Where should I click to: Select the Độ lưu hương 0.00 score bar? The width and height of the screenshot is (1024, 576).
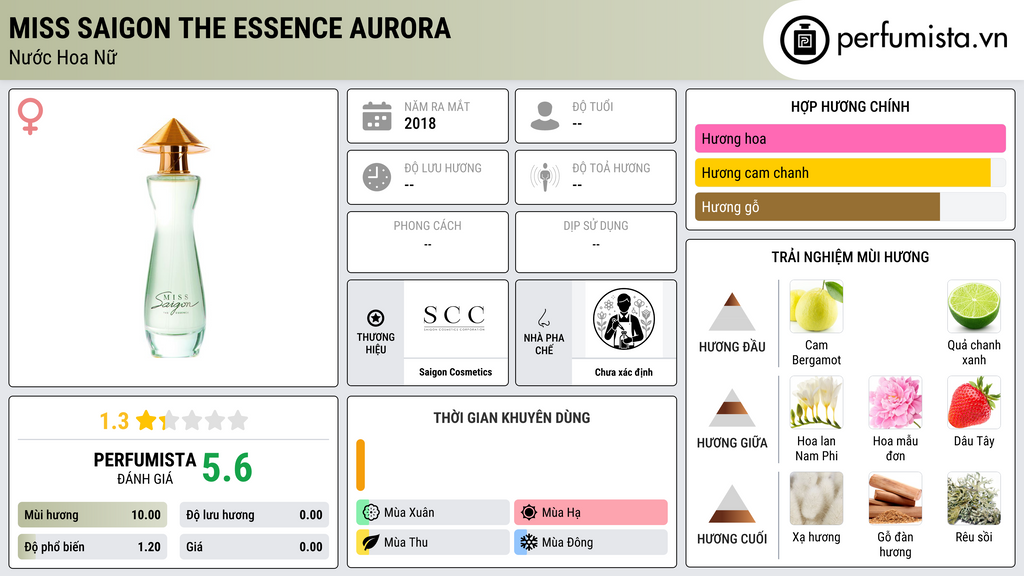254,515
